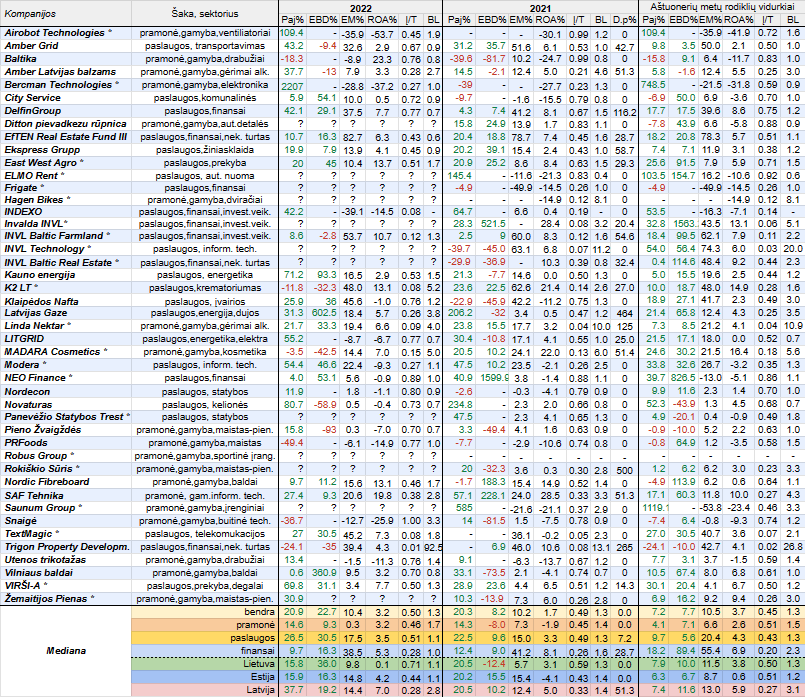
Task: Select the 'Vilniaus baldai' company cell
Action: click(66, 573)
